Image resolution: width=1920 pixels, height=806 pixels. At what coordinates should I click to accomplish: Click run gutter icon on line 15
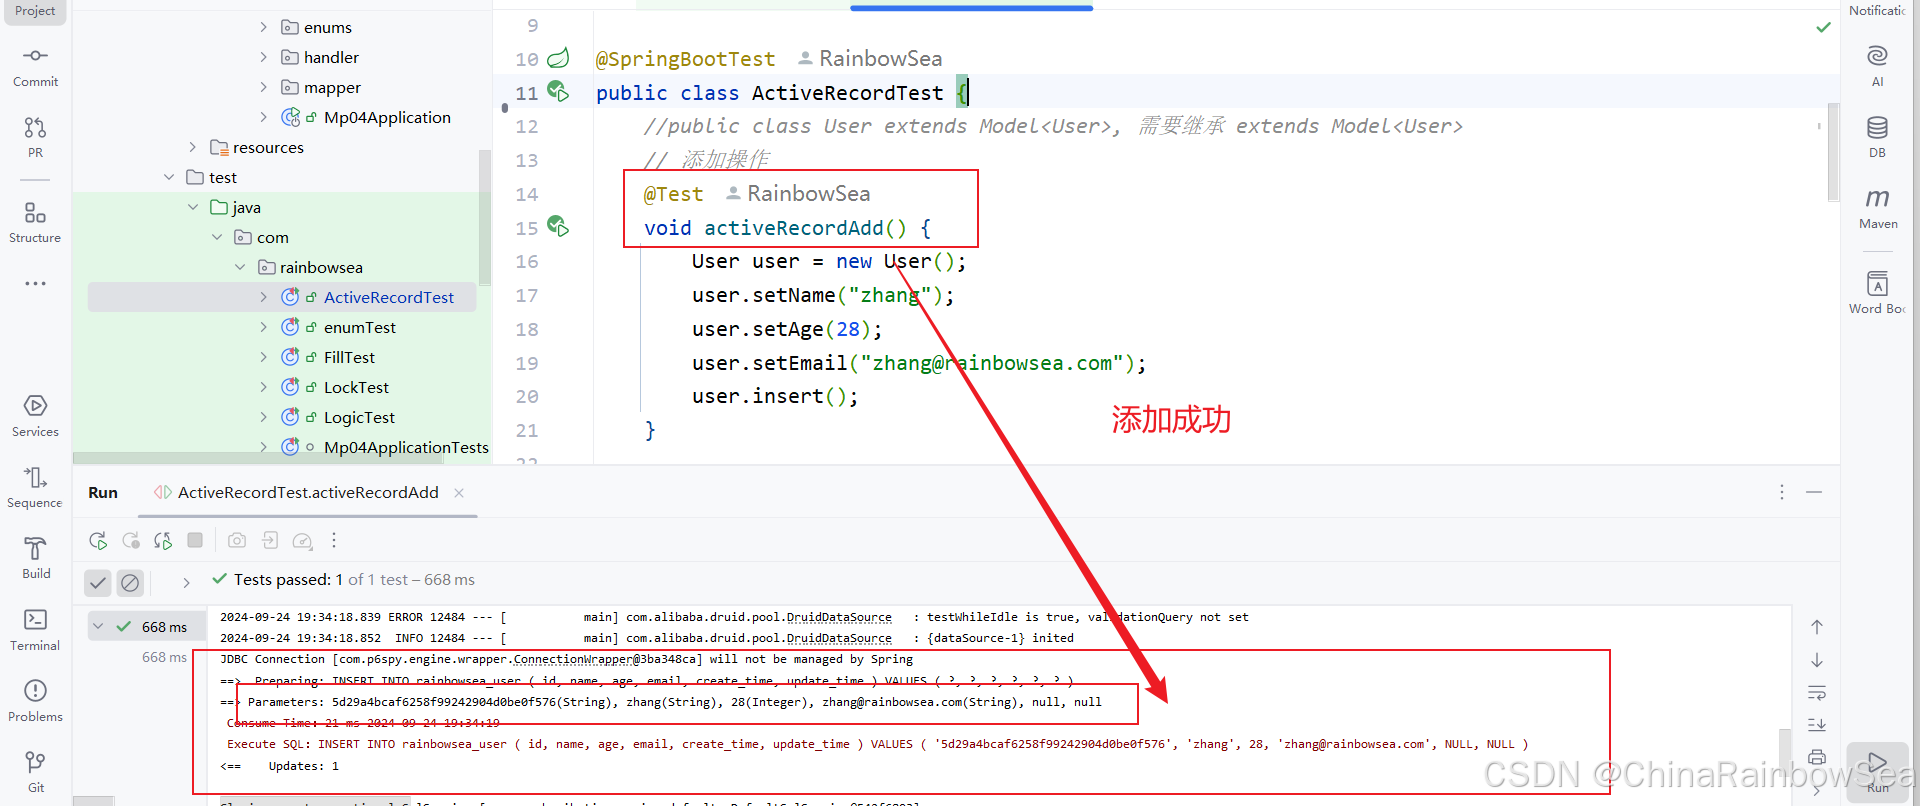(x=558, y=227)
